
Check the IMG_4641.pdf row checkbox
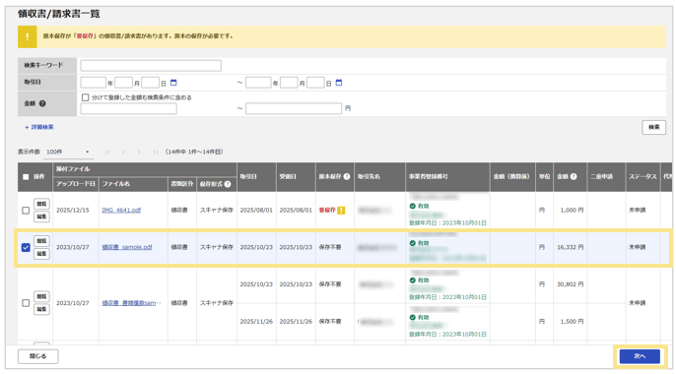(26, 210)
